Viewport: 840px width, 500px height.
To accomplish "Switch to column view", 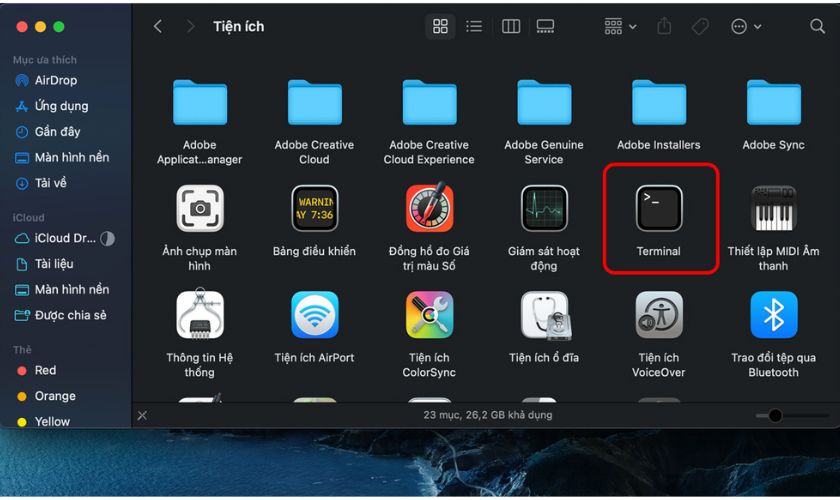I will [x=511, y=26].
